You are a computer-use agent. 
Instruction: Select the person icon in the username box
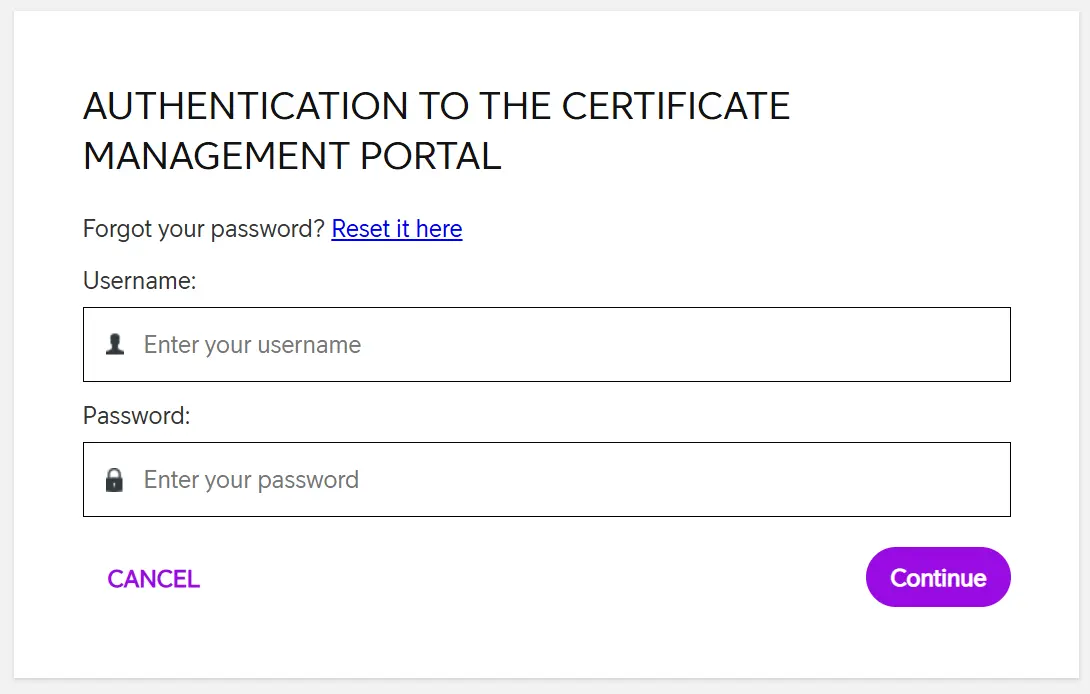115,345
